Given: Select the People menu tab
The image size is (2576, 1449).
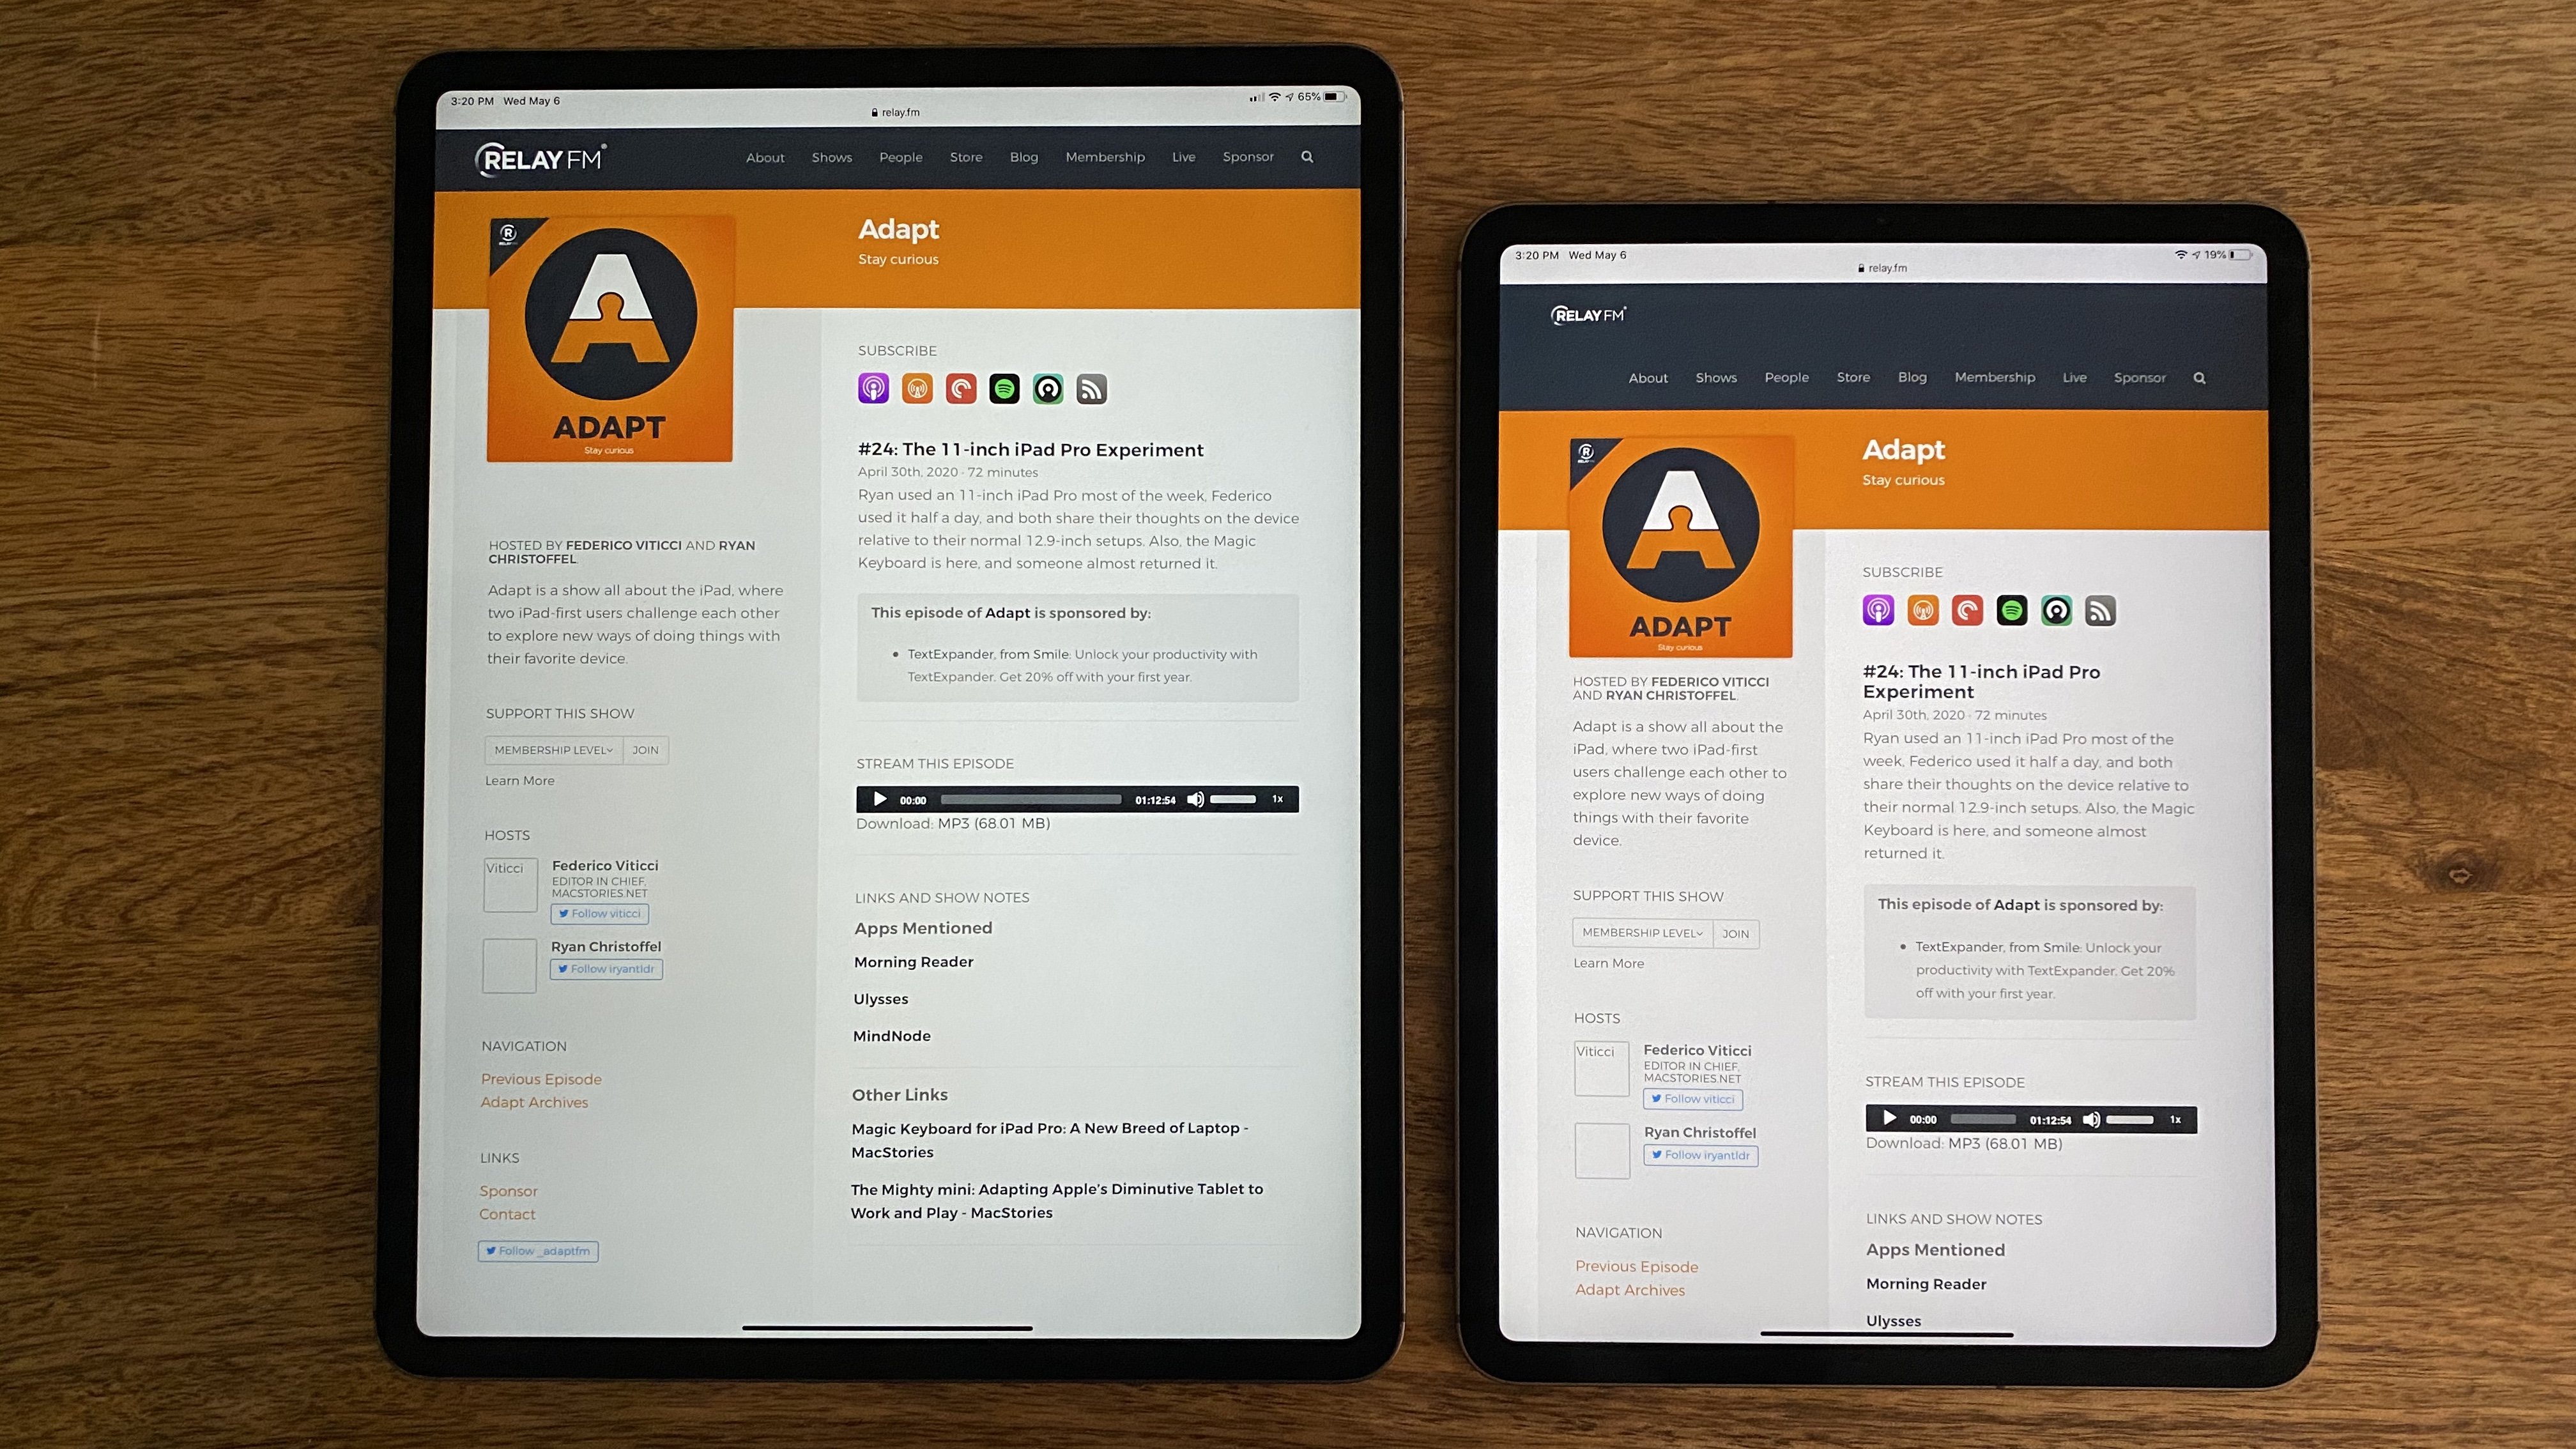Looking at the screenshot, I should (901, 157).
